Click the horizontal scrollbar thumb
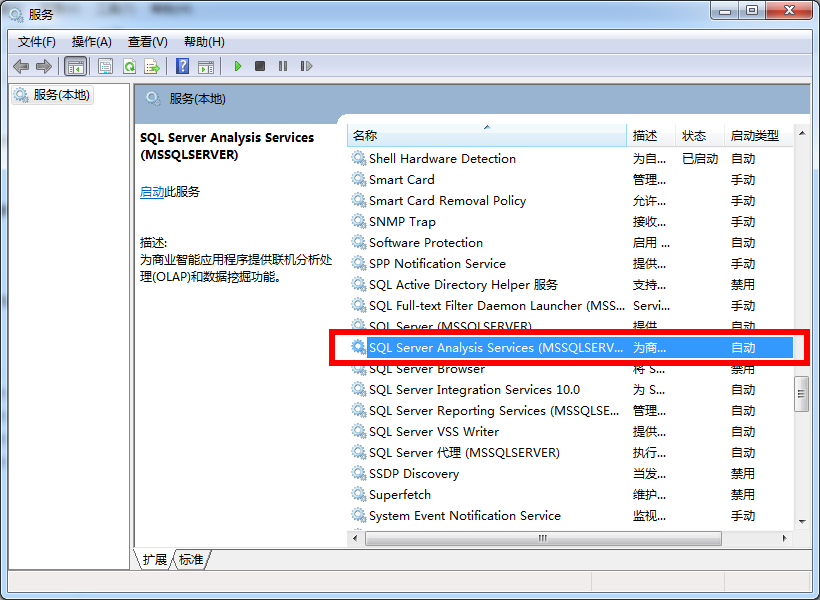The width and height of the screenshot is (820, 600). point(543,538)
